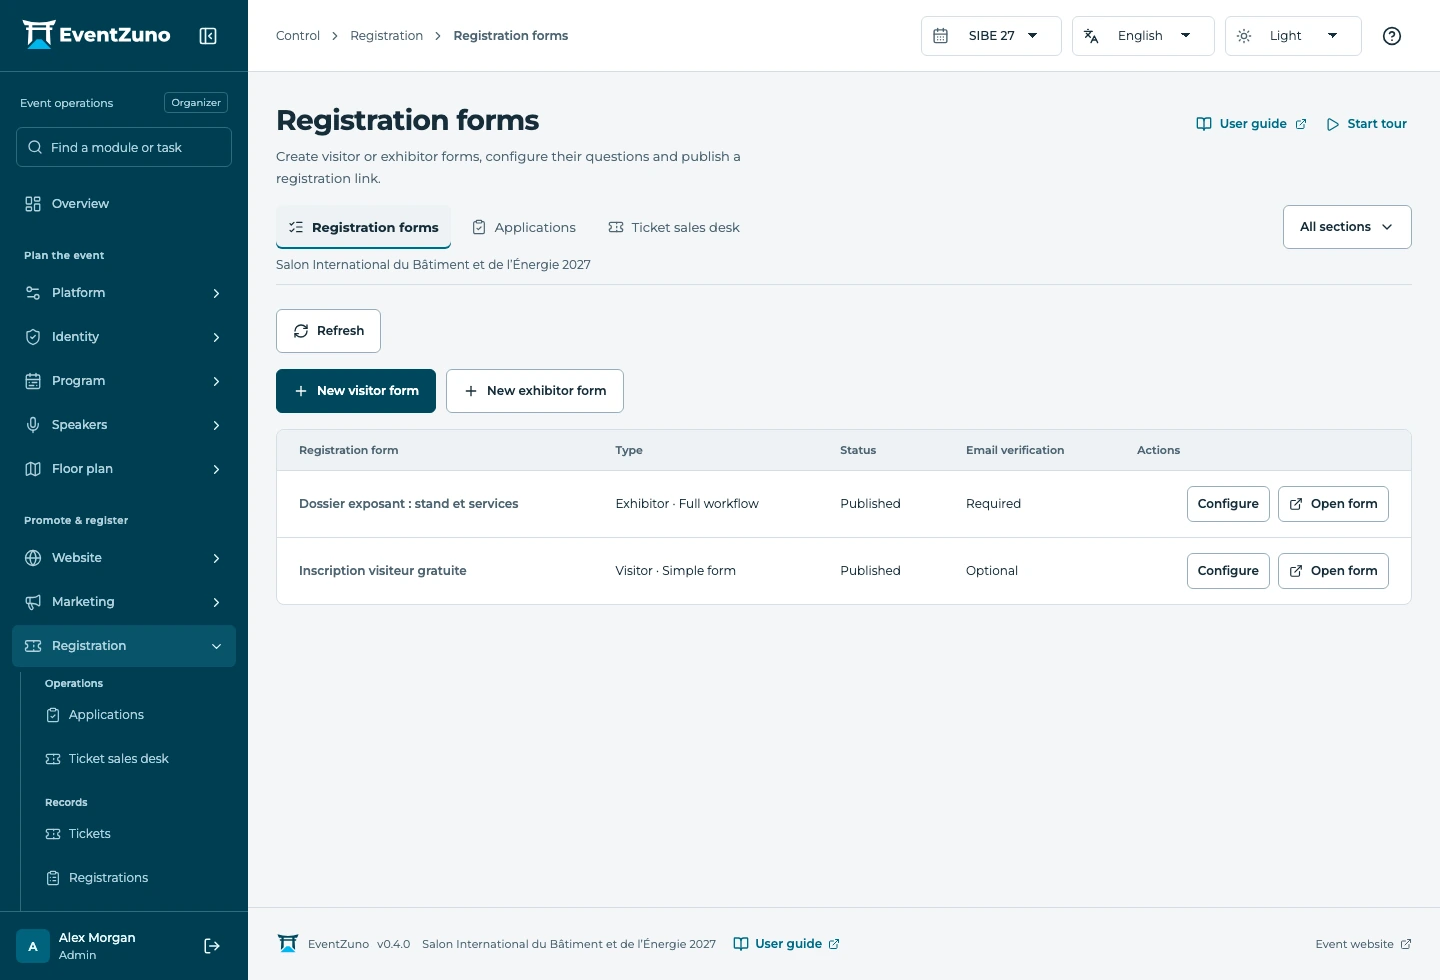
Task: Open form for Dossier exposant
Action: pos(1333,504)
